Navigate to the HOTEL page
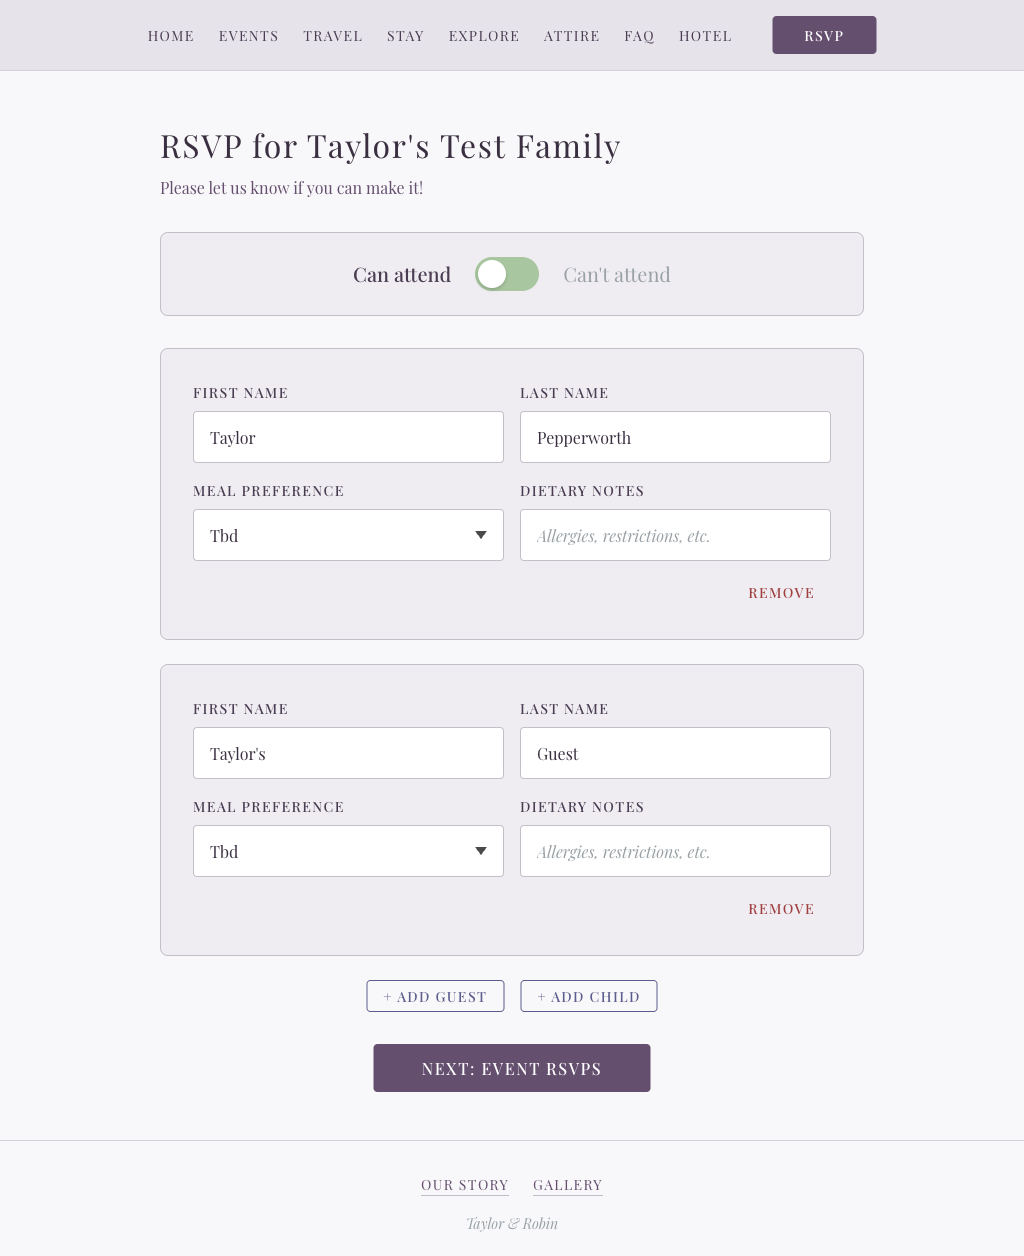The height and width of the screenshot is (1256, 1024). [705, 36]
